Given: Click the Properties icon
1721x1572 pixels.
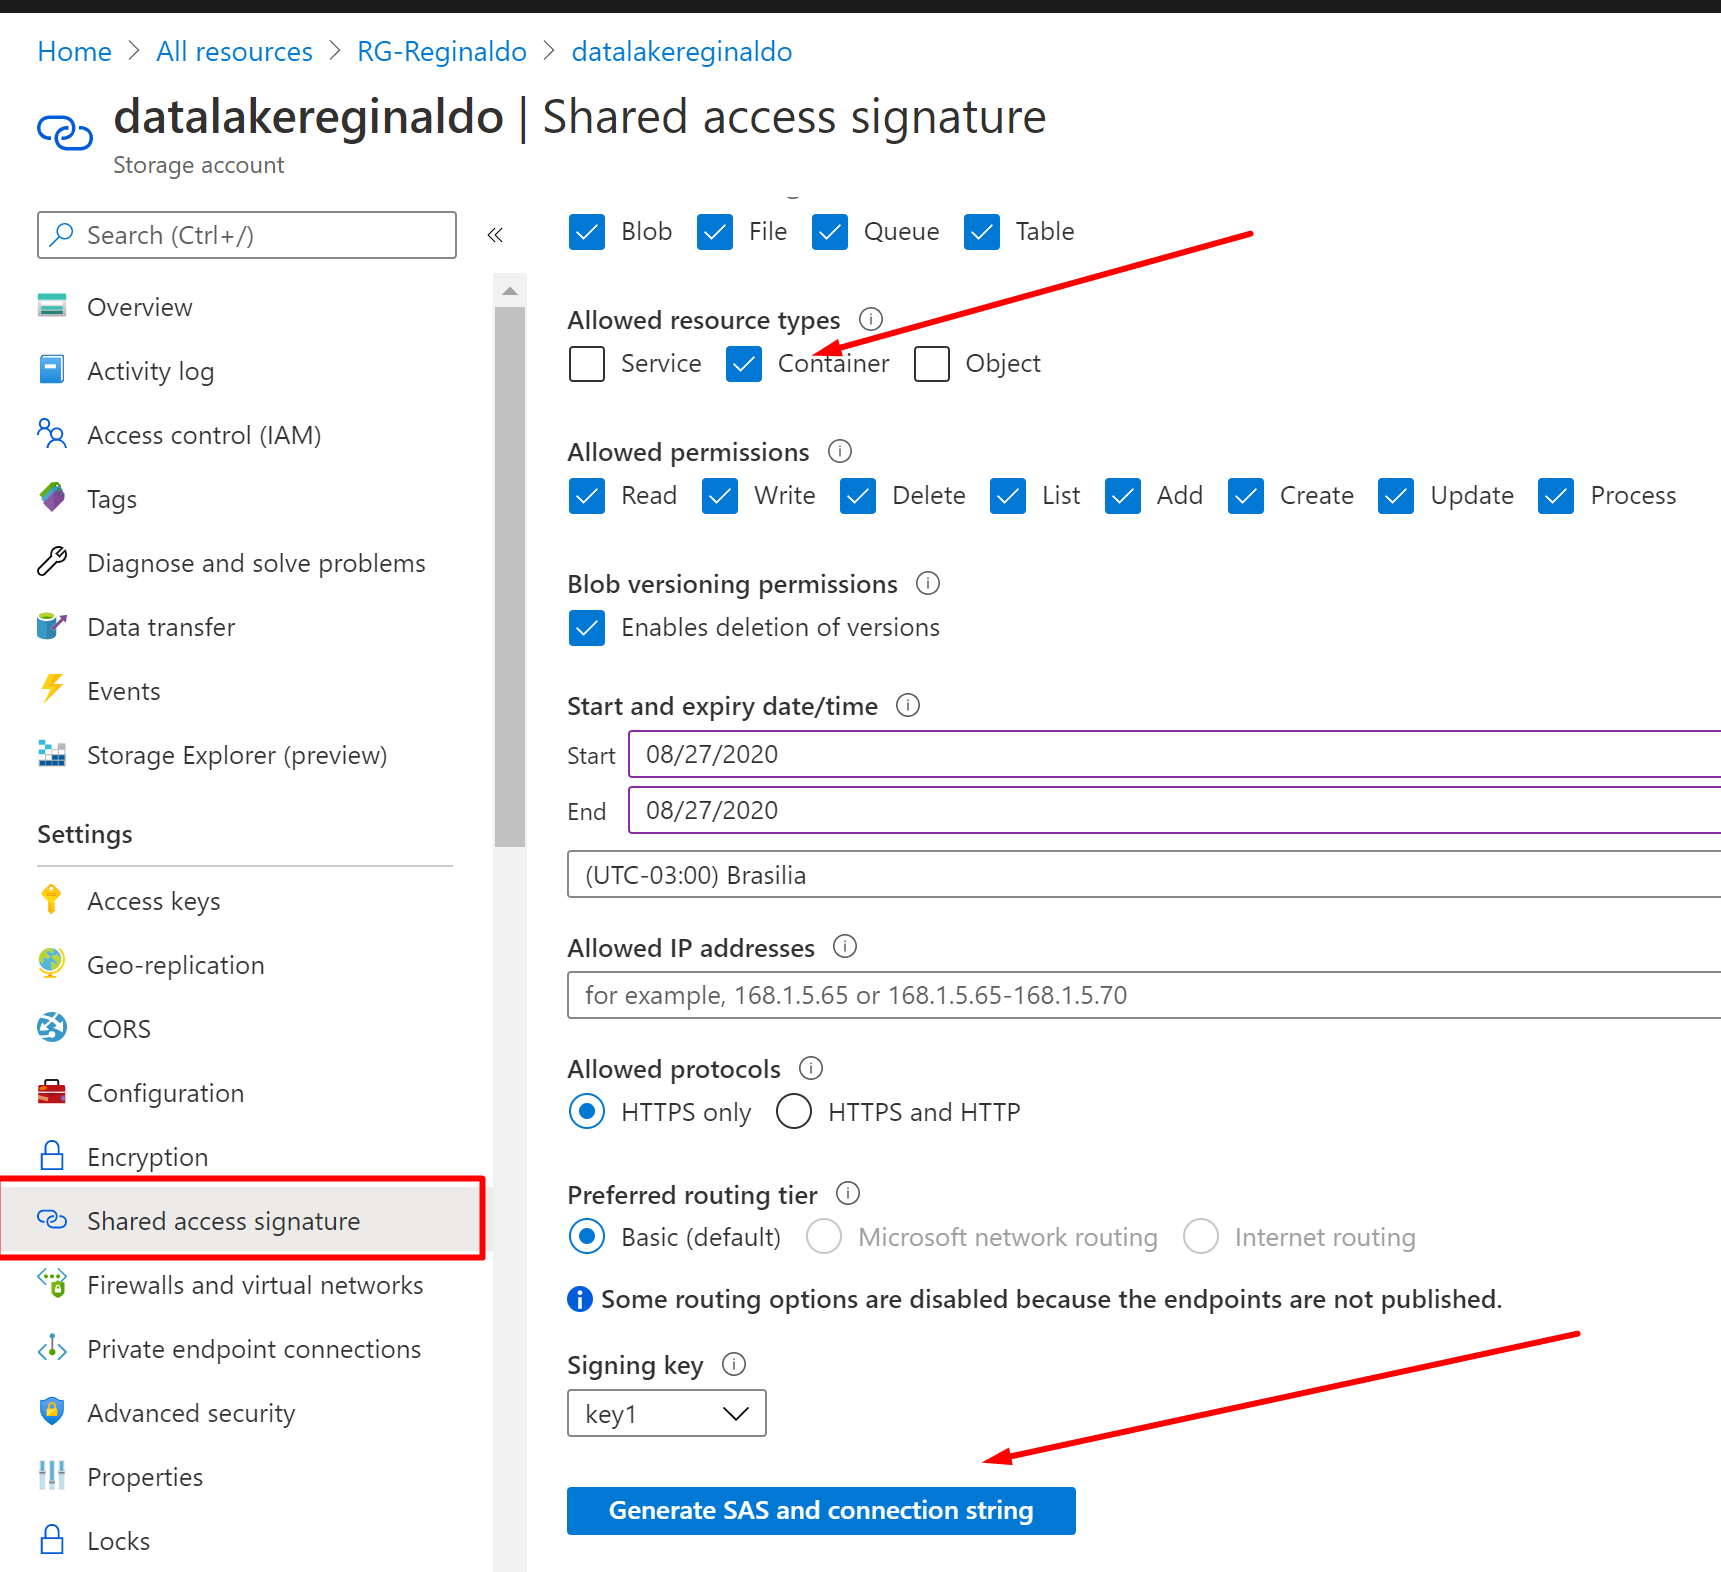Looking at the screenshot, I should (52, 1475).
